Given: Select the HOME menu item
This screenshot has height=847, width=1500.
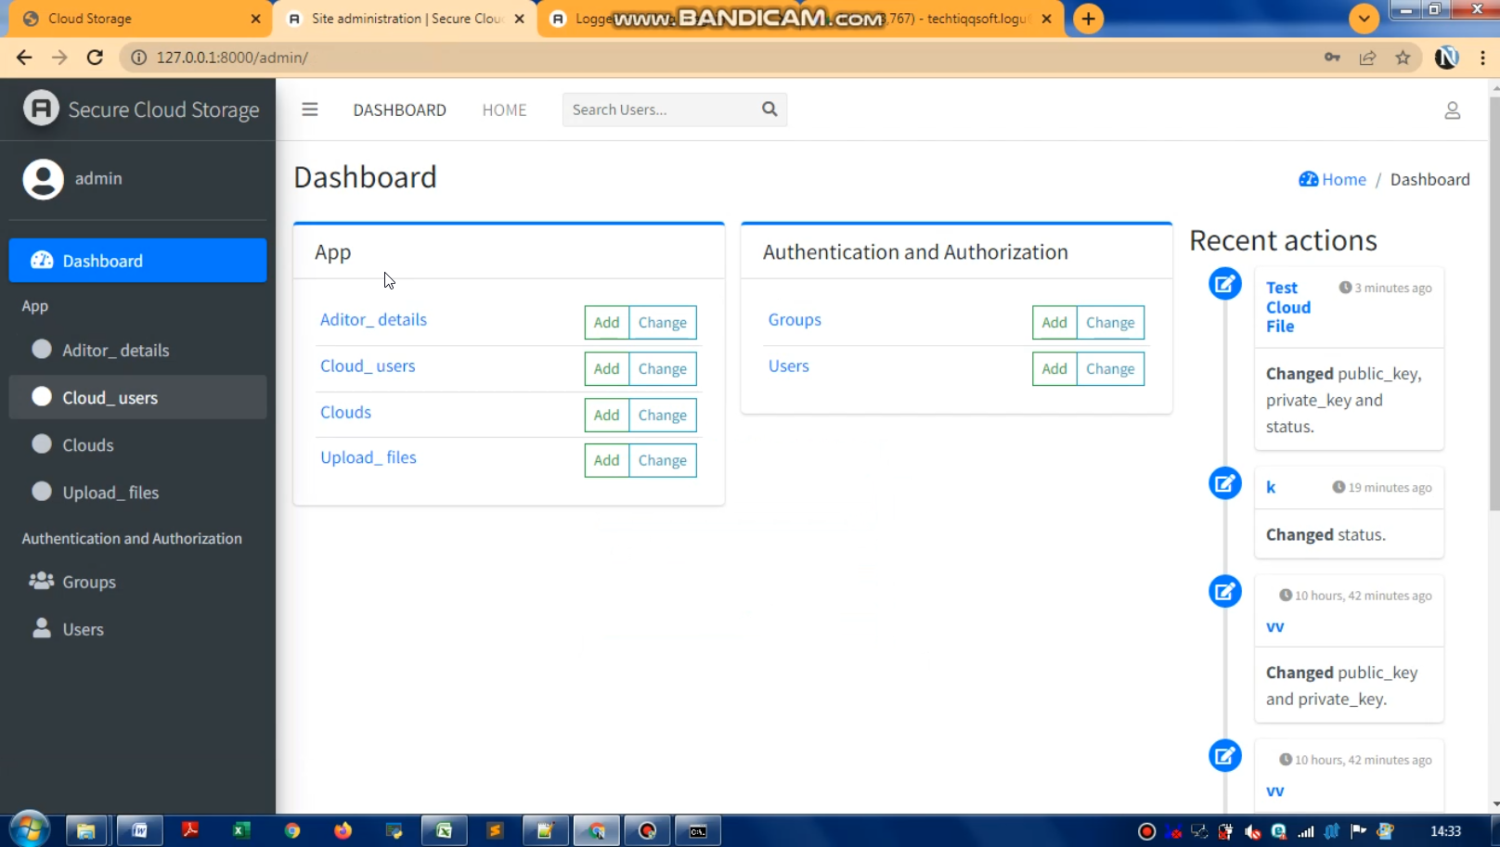Looking at the screenshot, I should click(x=504, y=110).
